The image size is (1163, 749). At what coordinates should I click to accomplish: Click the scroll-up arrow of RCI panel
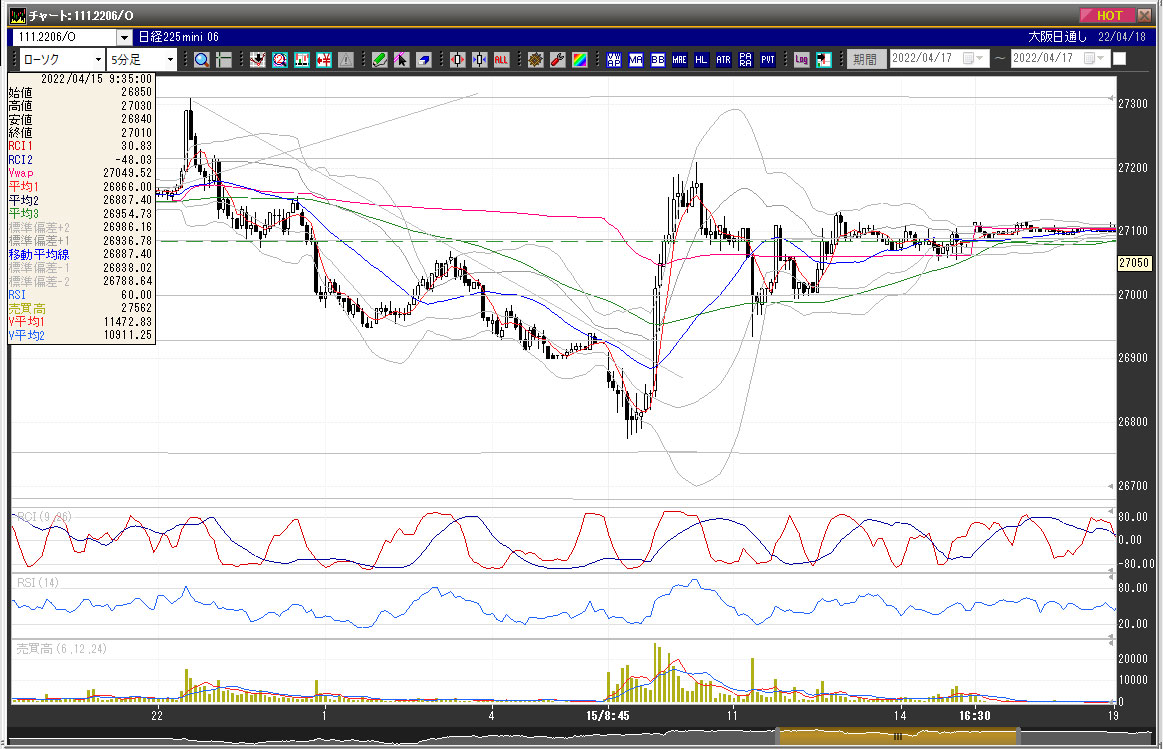click(x=1110, y=512)
